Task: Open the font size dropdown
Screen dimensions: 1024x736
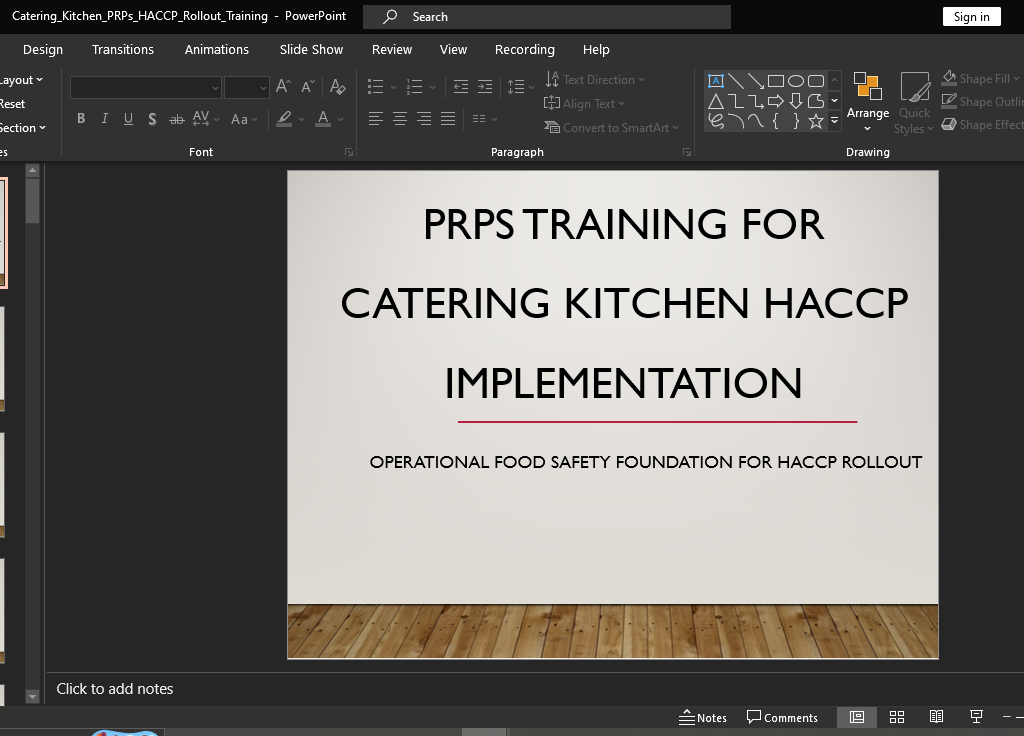Action: pyautogui.click(x=263, y=88)
